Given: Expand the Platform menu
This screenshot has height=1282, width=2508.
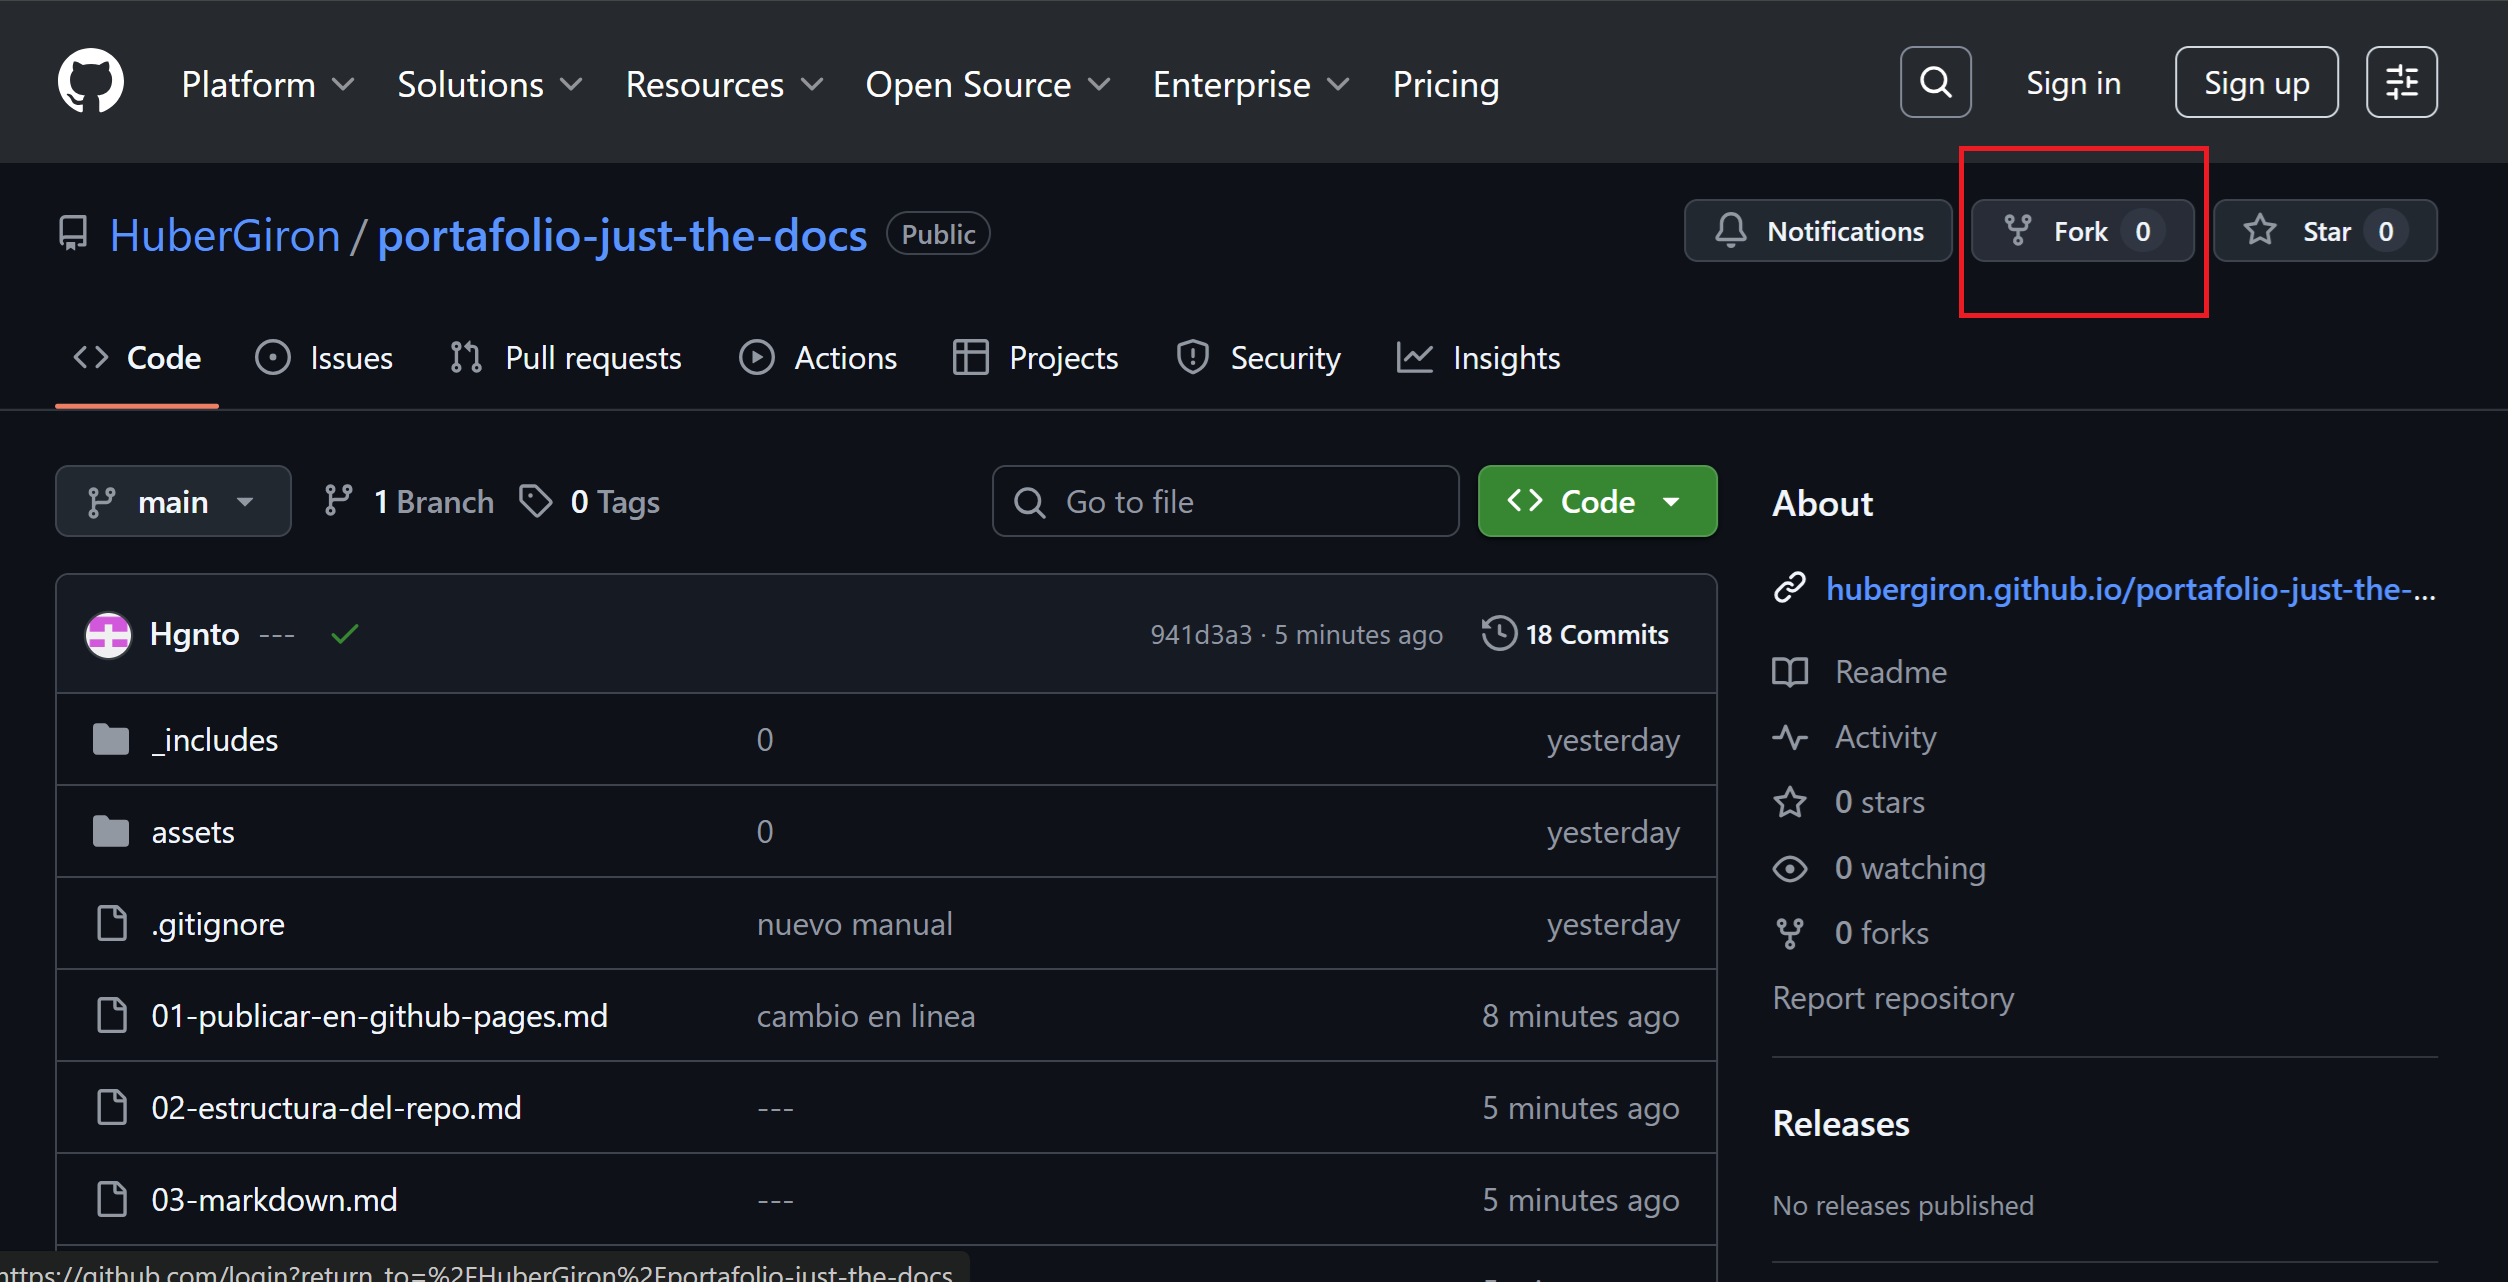Looking at the screenshot, I should (x=267, y=85).
